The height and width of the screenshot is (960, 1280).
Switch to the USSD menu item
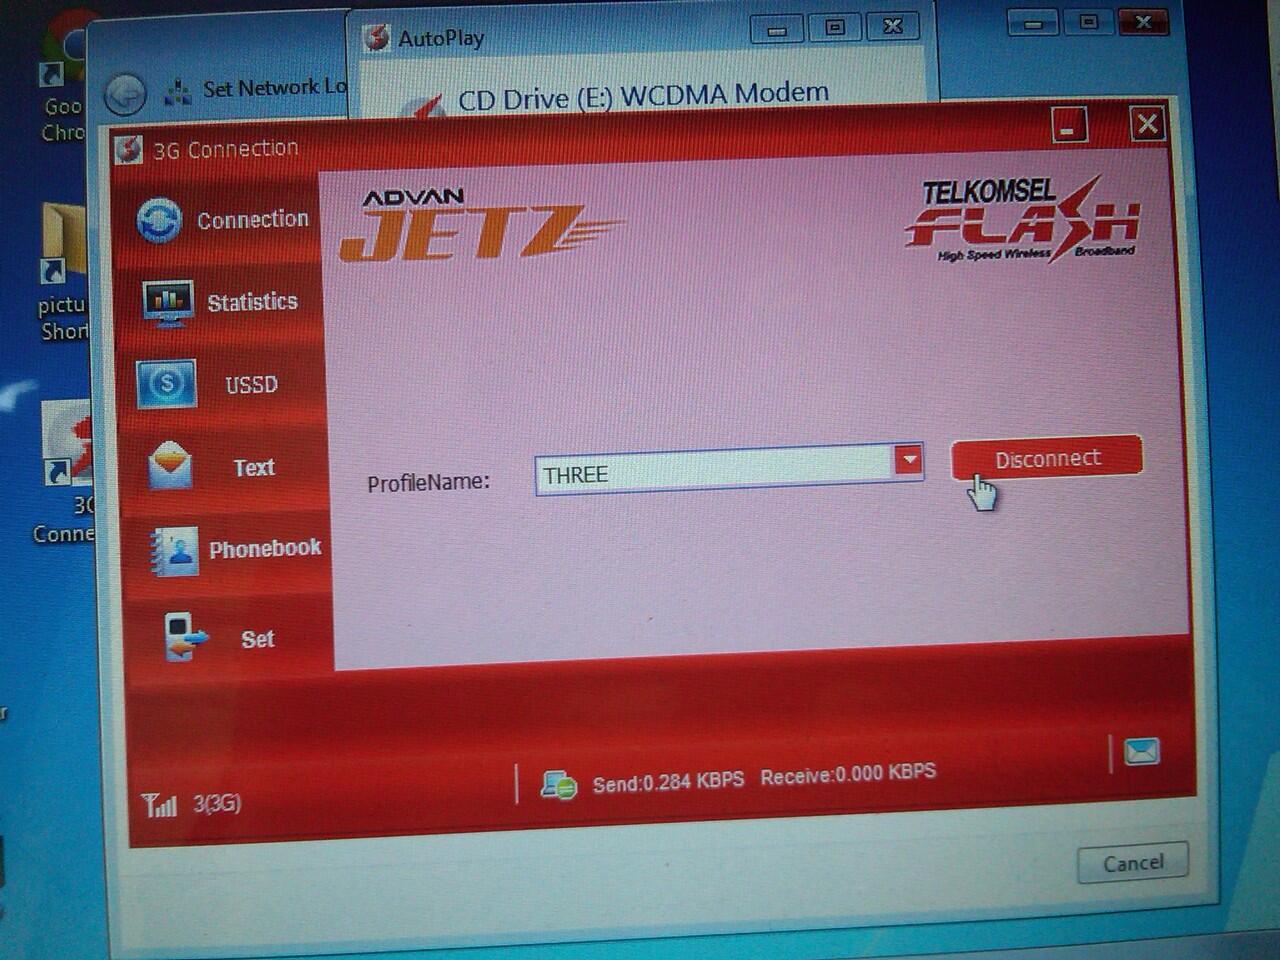(x=251, y=385)
